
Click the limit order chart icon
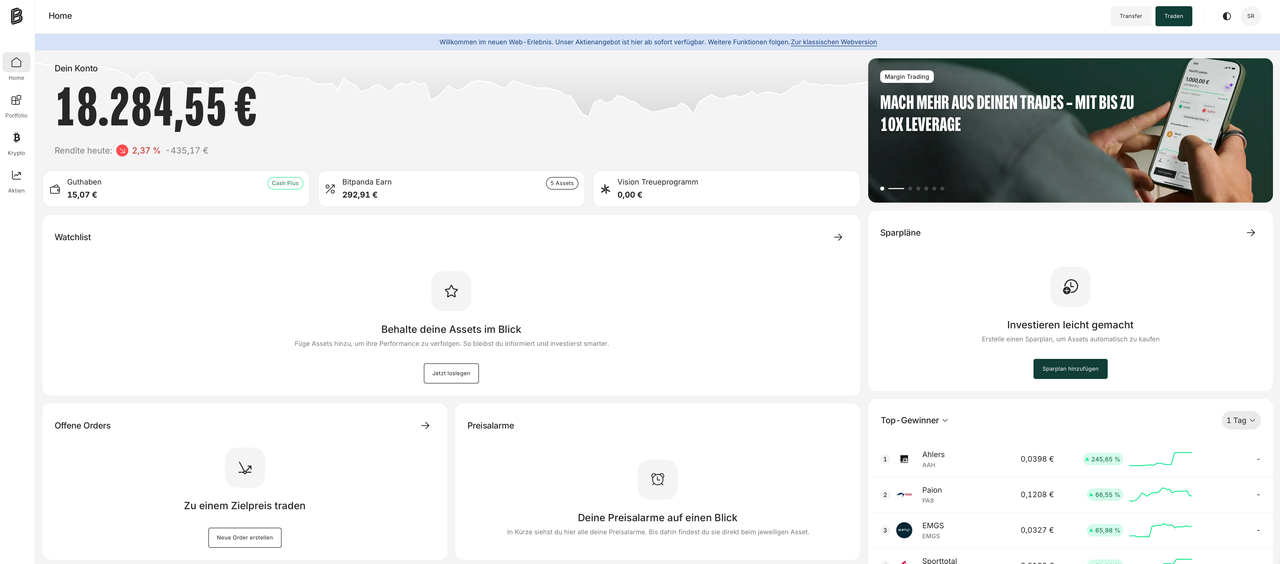245,467
